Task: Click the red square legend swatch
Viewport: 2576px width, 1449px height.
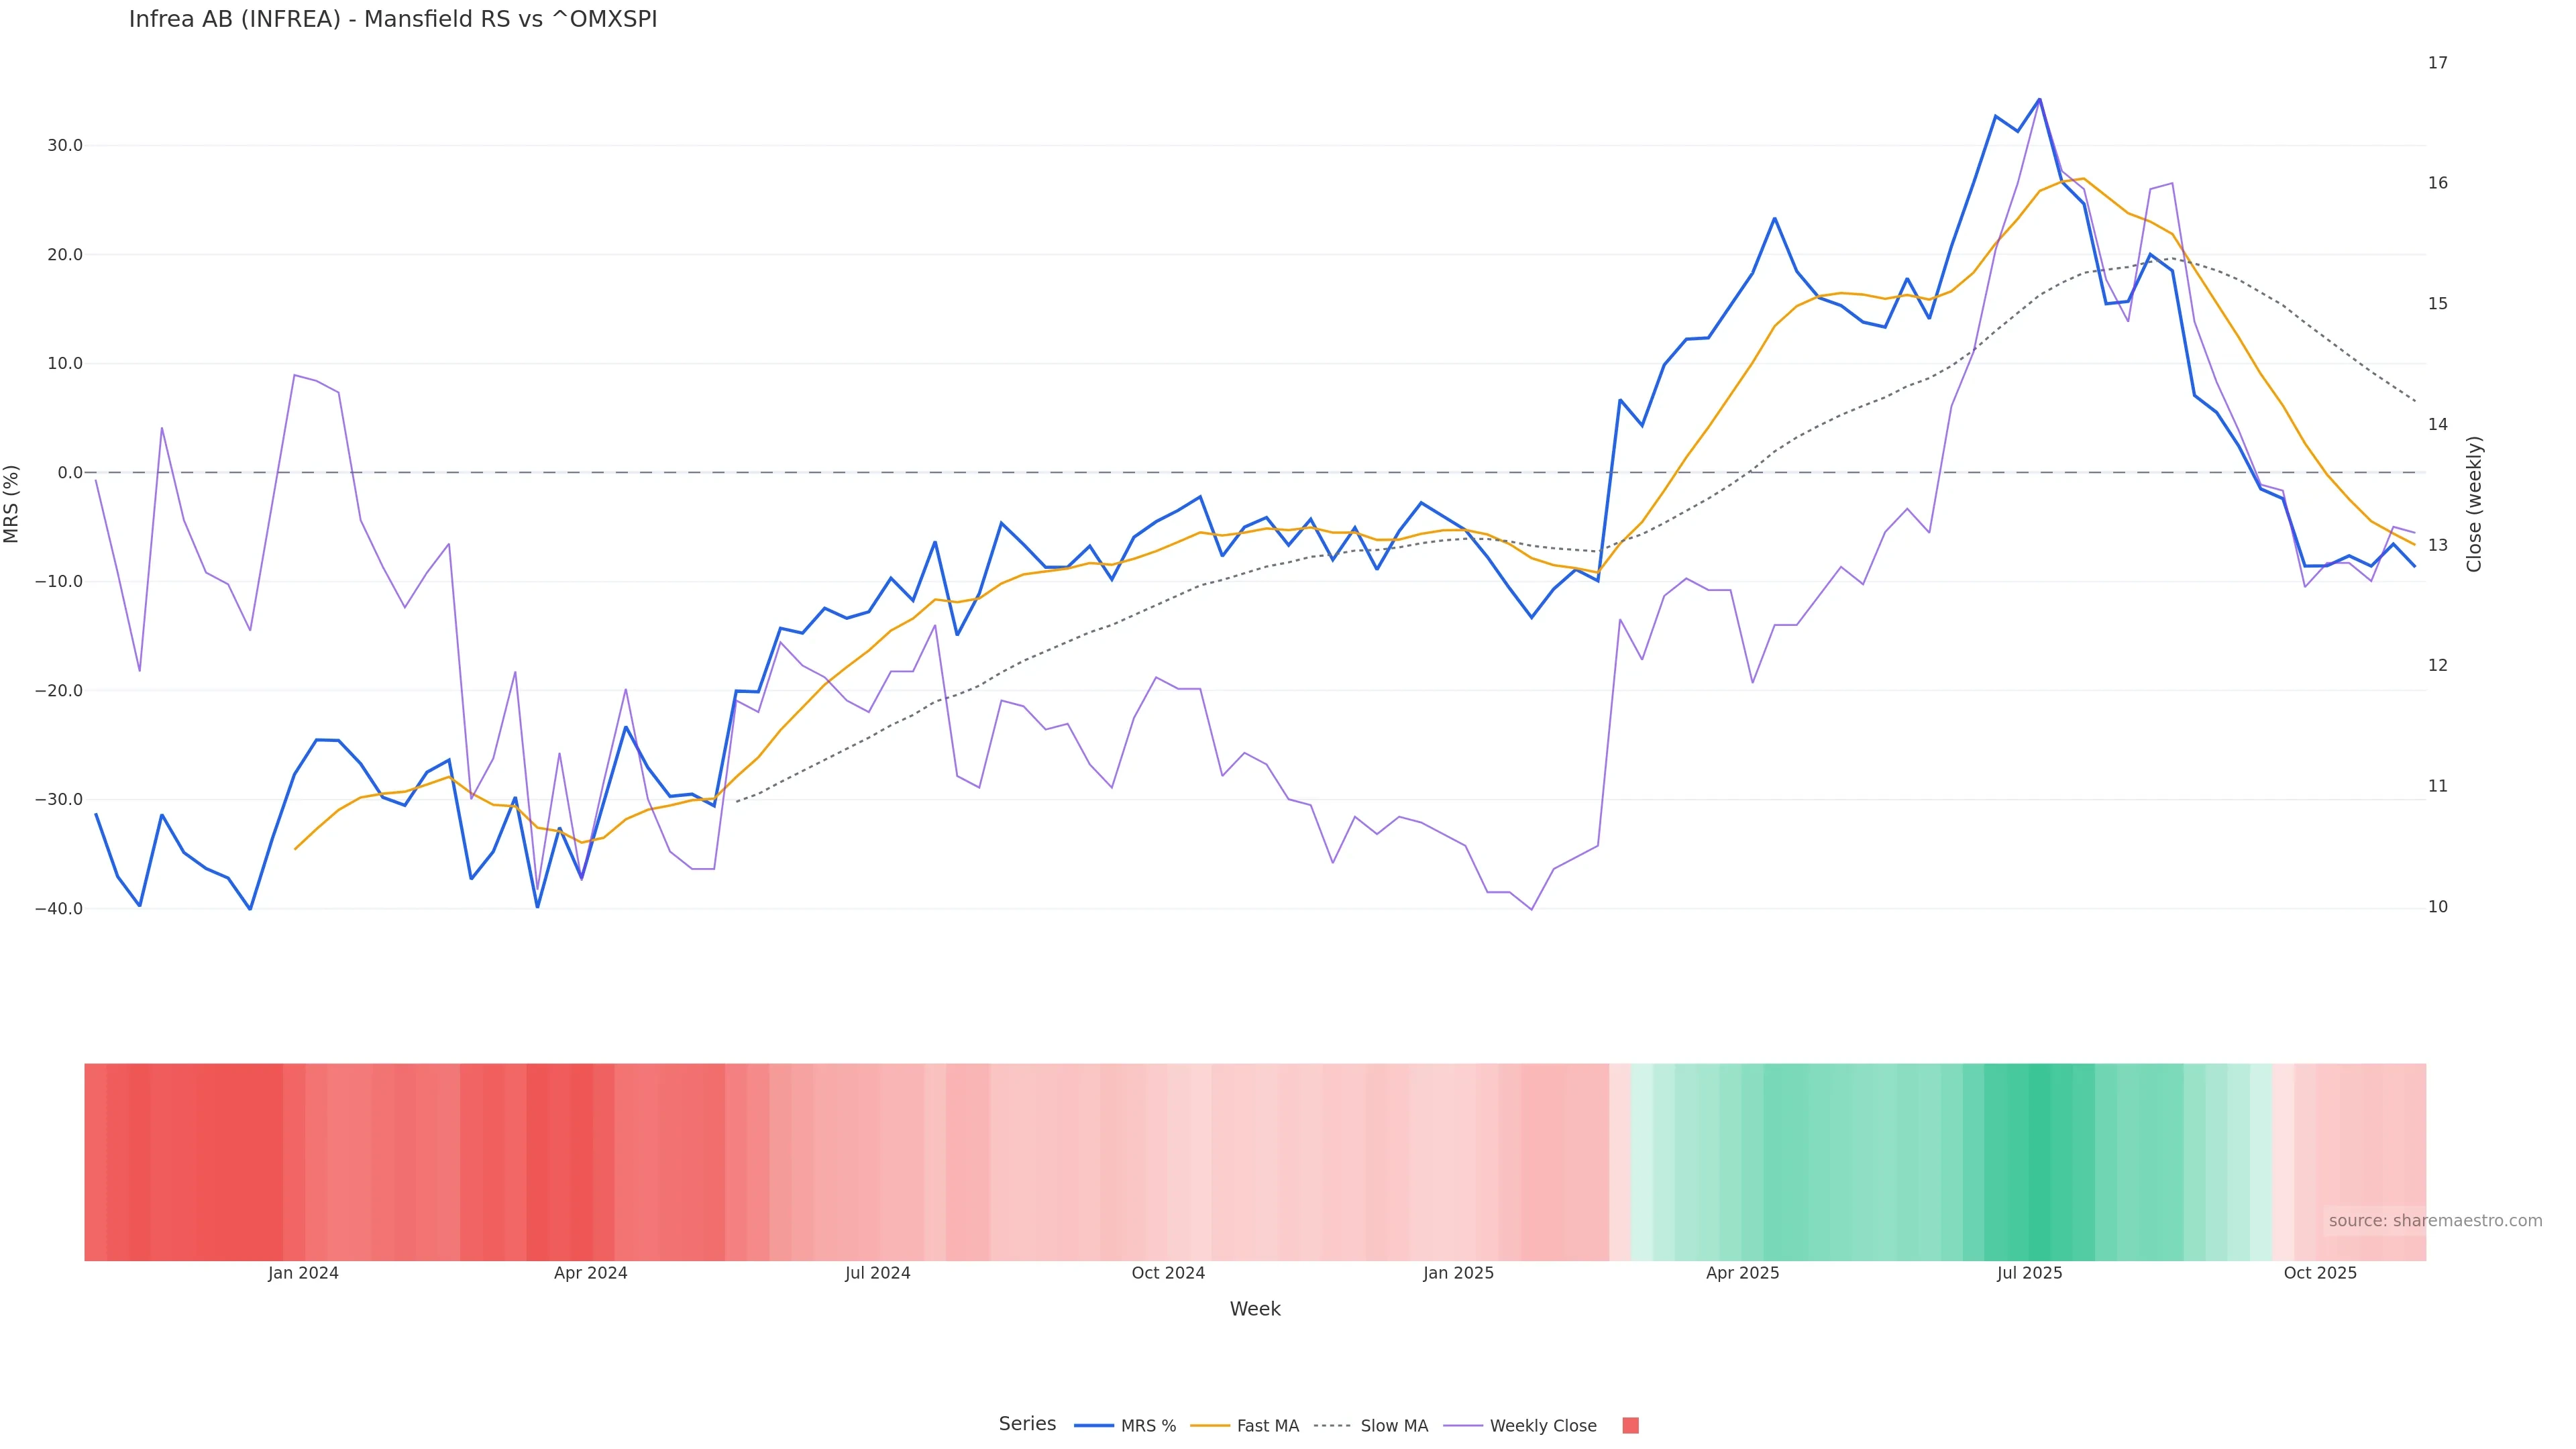Action: pos(1630,1426)
